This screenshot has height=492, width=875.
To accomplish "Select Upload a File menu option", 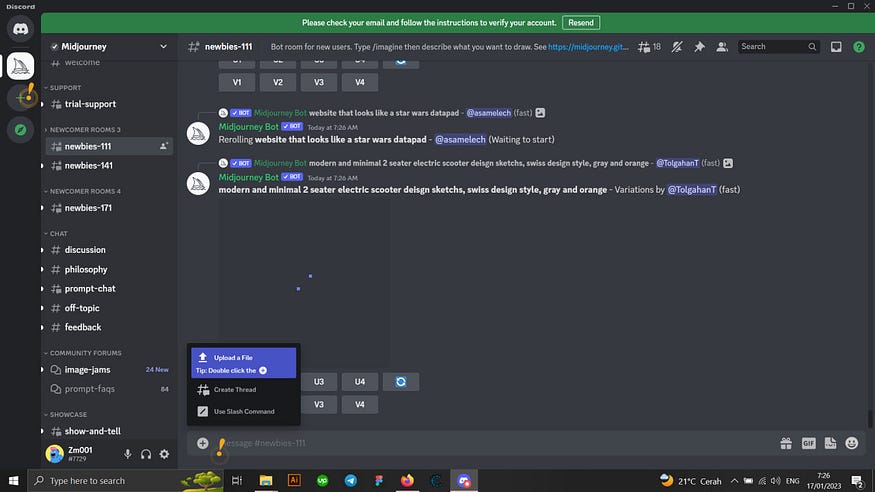I will 244,363.
